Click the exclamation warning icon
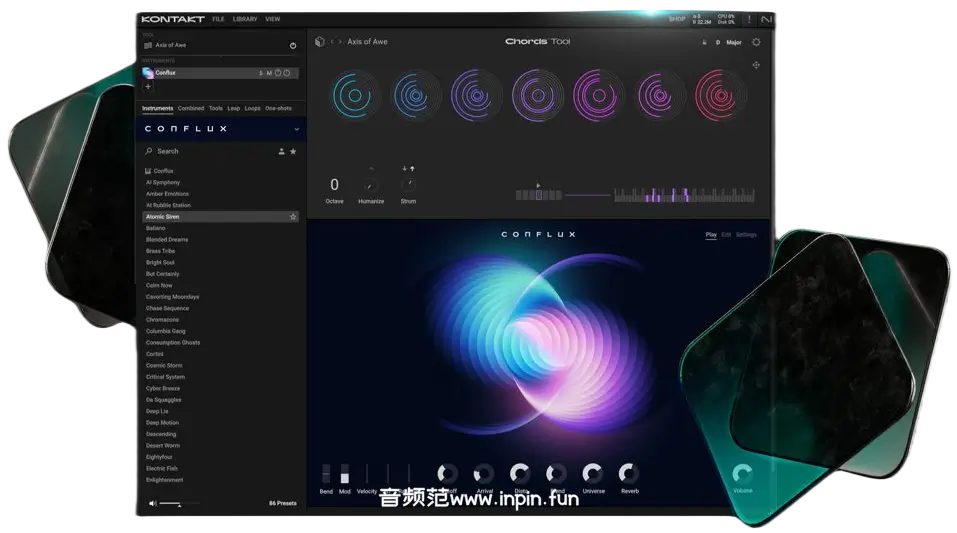 click(749, 20)
